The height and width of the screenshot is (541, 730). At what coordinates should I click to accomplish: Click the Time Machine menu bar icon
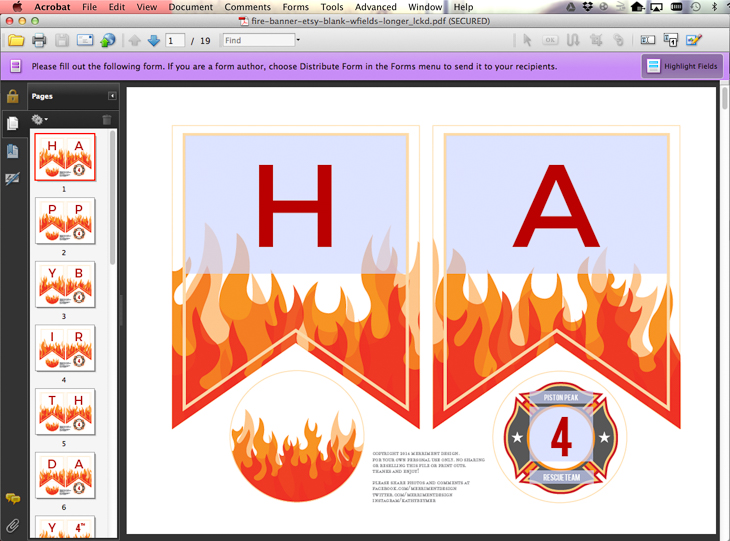(696, 7)
